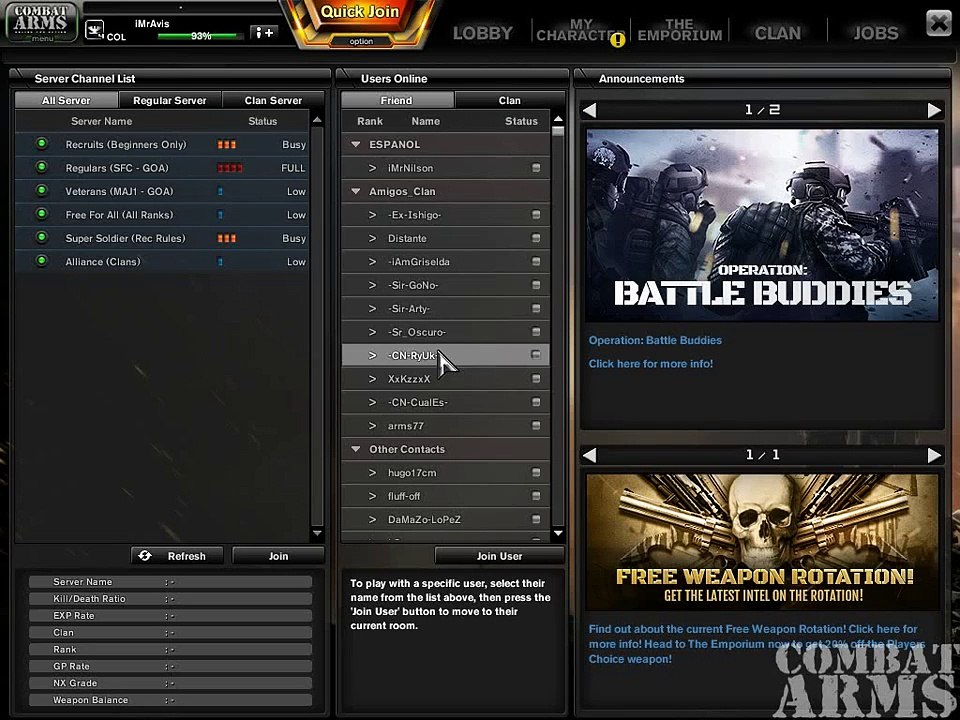Open the JOBS menu
The width and height of the screenshot is (960, 720).
tap(876, 33)
